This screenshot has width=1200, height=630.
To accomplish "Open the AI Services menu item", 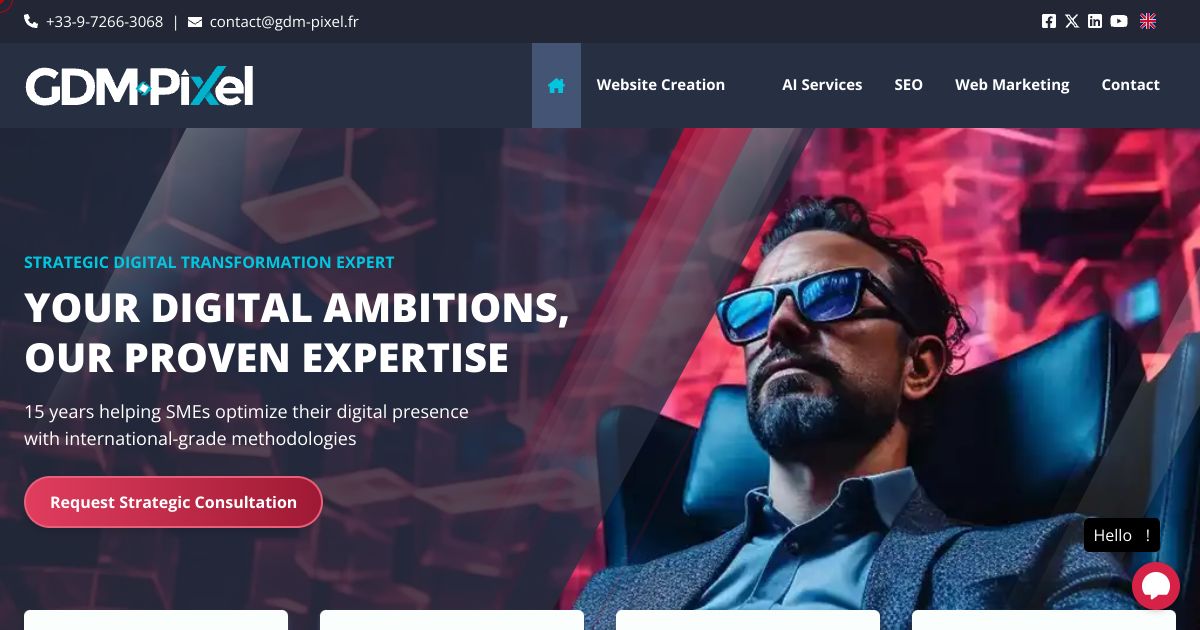I will click(x=822, y=85).
